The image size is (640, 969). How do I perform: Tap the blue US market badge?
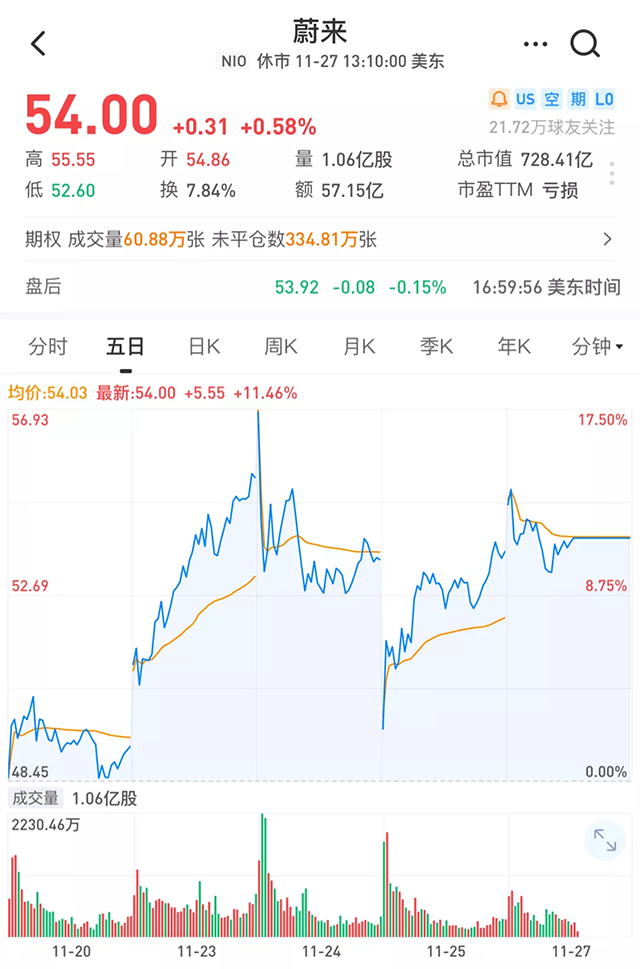pyautogui.click(x=525, y=99)
